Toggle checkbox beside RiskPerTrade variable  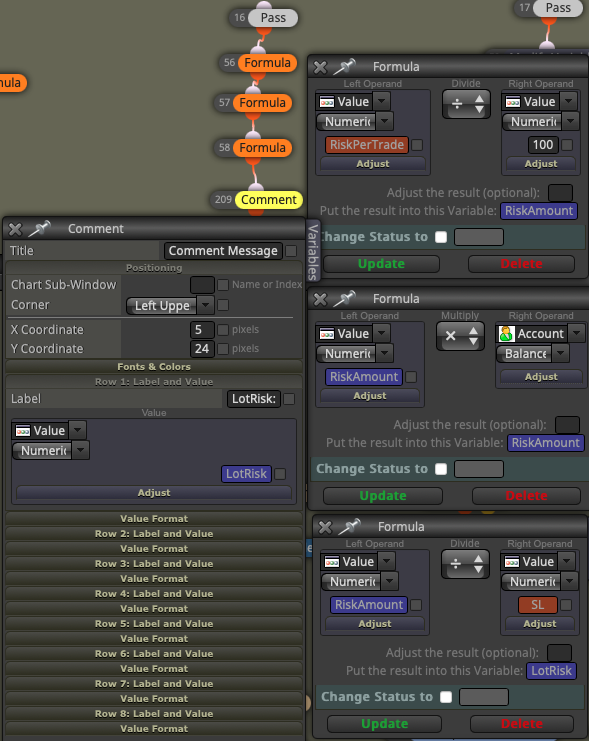tap(417, 145)
